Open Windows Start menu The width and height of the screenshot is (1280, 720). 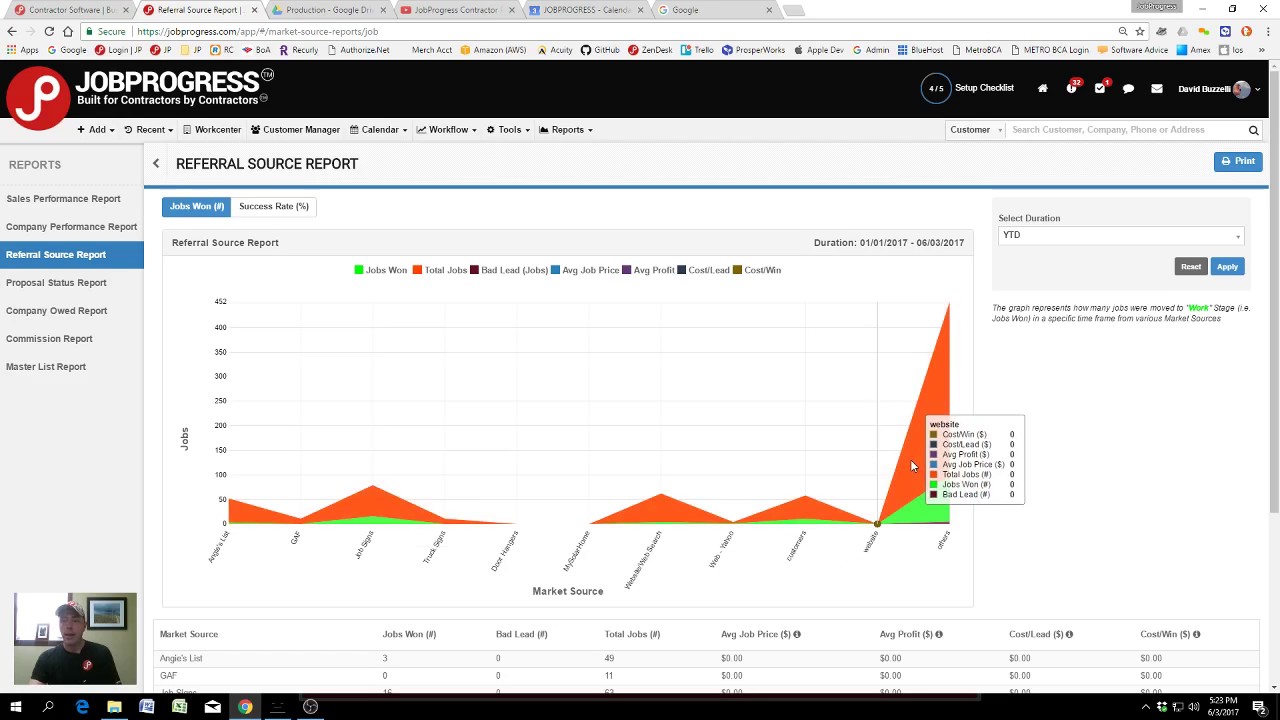coord(15,707)
